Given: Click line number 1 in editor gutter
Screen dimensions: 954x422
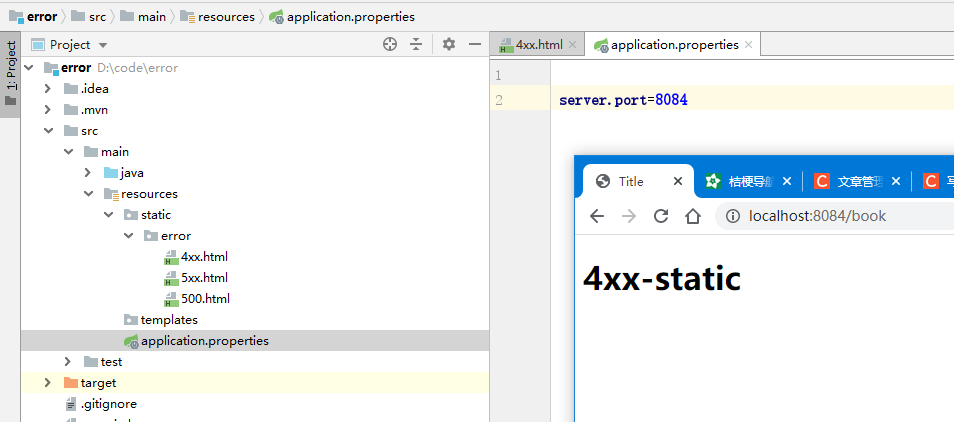Looking at the screenshot, I should click(x=499, y=76).
